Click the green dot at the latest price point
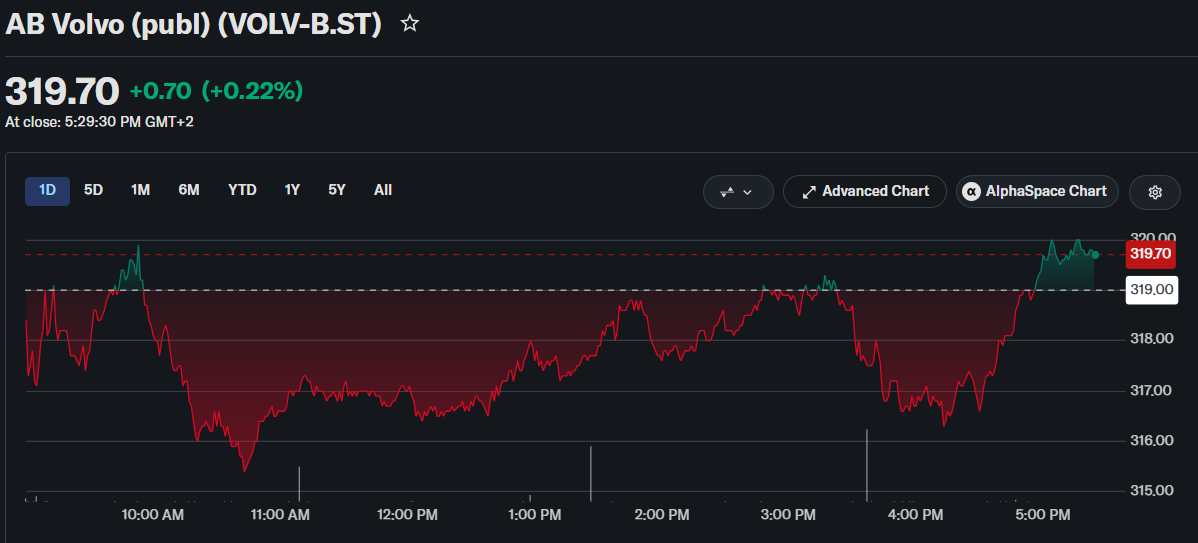 [x=1096, y=254]
